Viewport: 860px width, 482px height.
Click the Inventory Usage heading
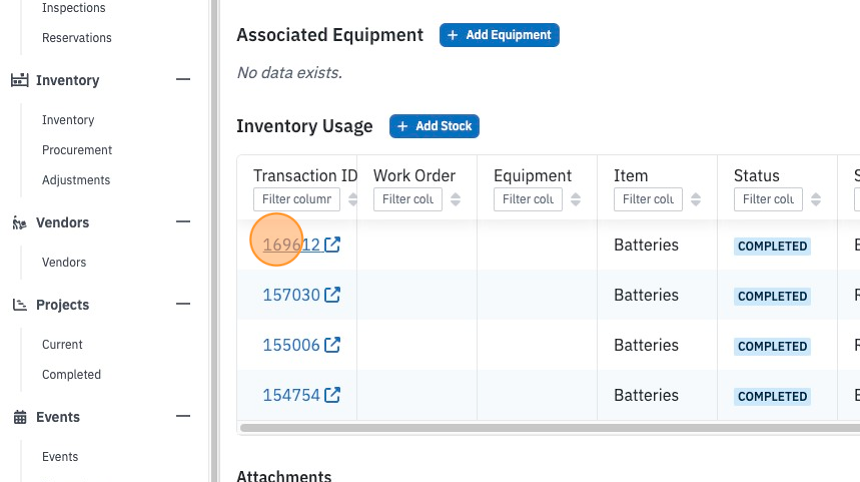point(304,126)
